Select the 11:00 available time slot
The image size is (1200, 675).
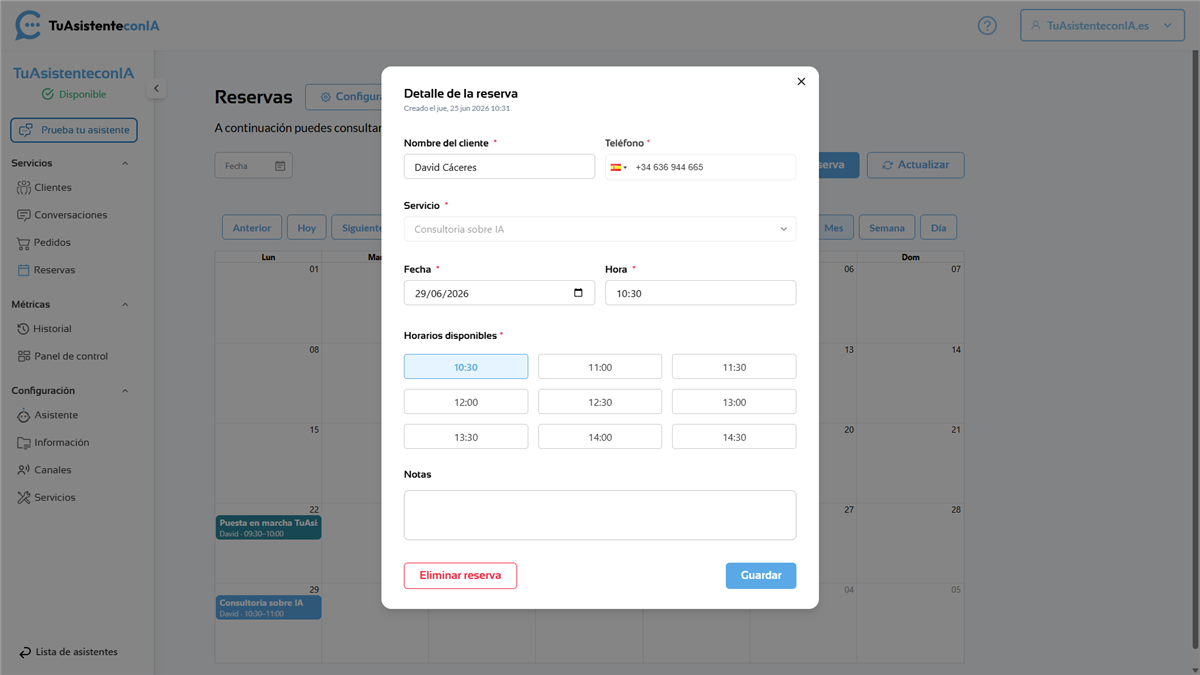click(x=600, y=367)
